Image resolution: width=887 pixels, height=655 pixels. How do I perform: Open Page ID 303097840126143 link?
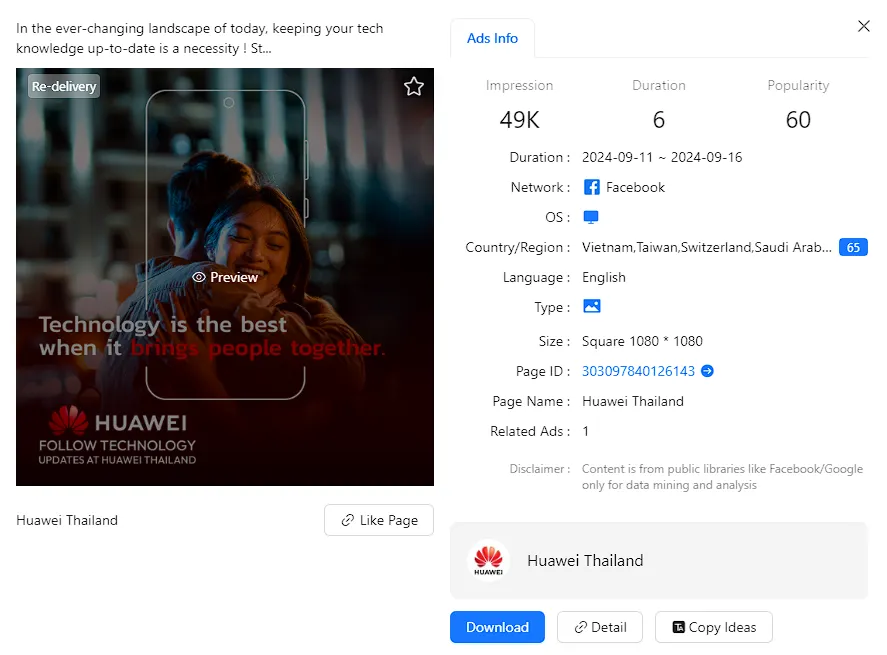click(x=638, y=371)
